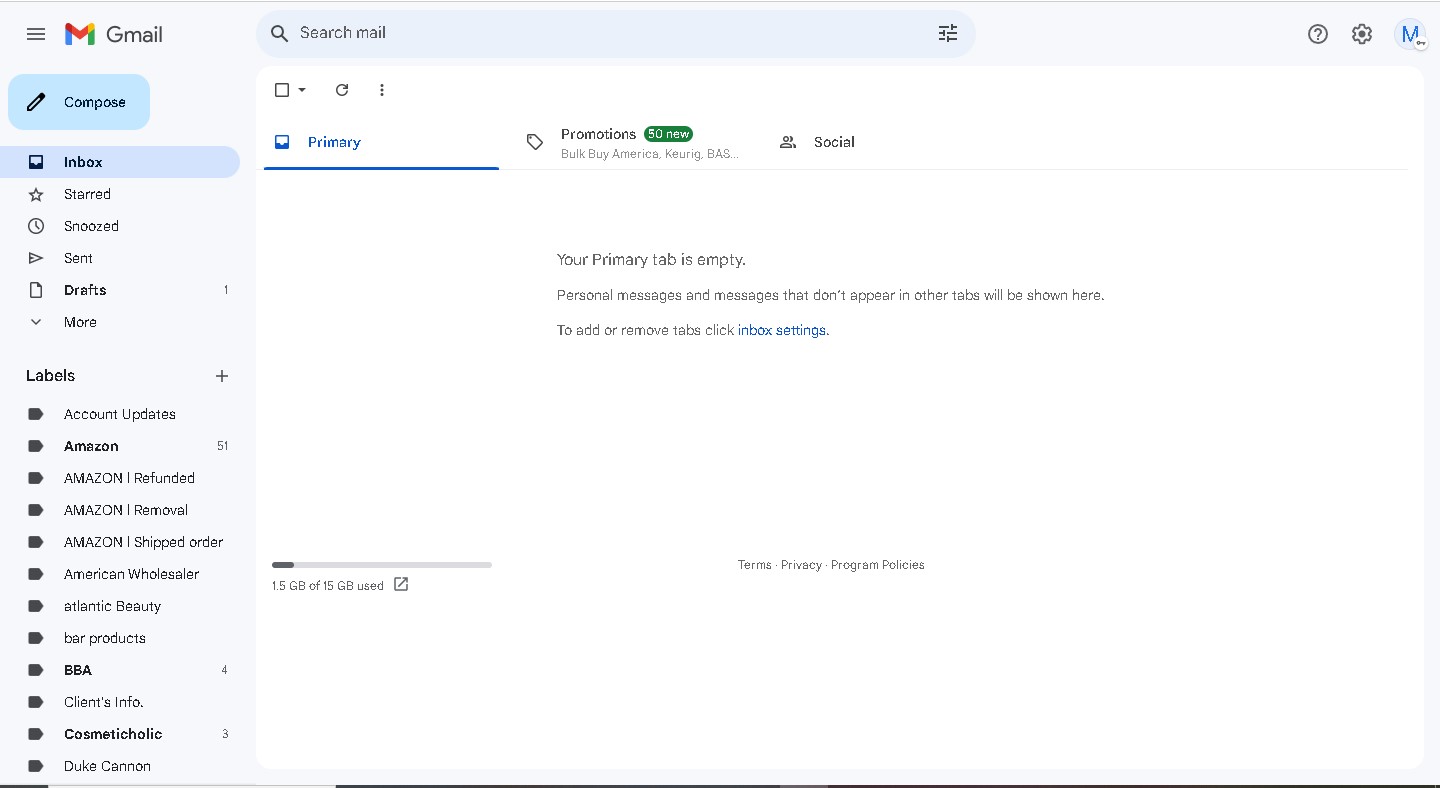The height and width of the screenshot is (788, 1440).
Task: Open the Duke Cannon label
Action: pos(120,766)
